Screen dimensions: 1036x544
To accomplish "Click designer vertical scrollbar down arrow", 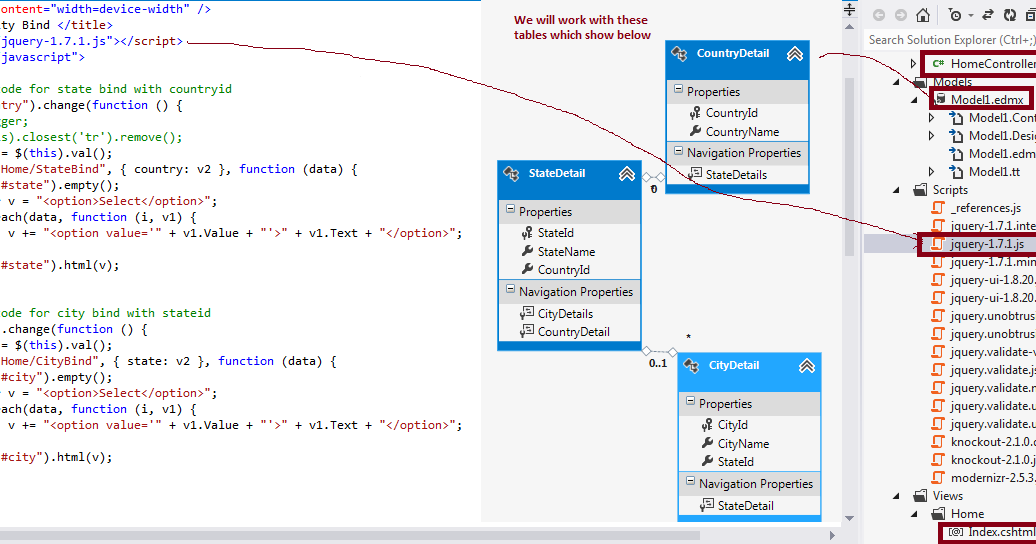I will click(x=850, y=519).
